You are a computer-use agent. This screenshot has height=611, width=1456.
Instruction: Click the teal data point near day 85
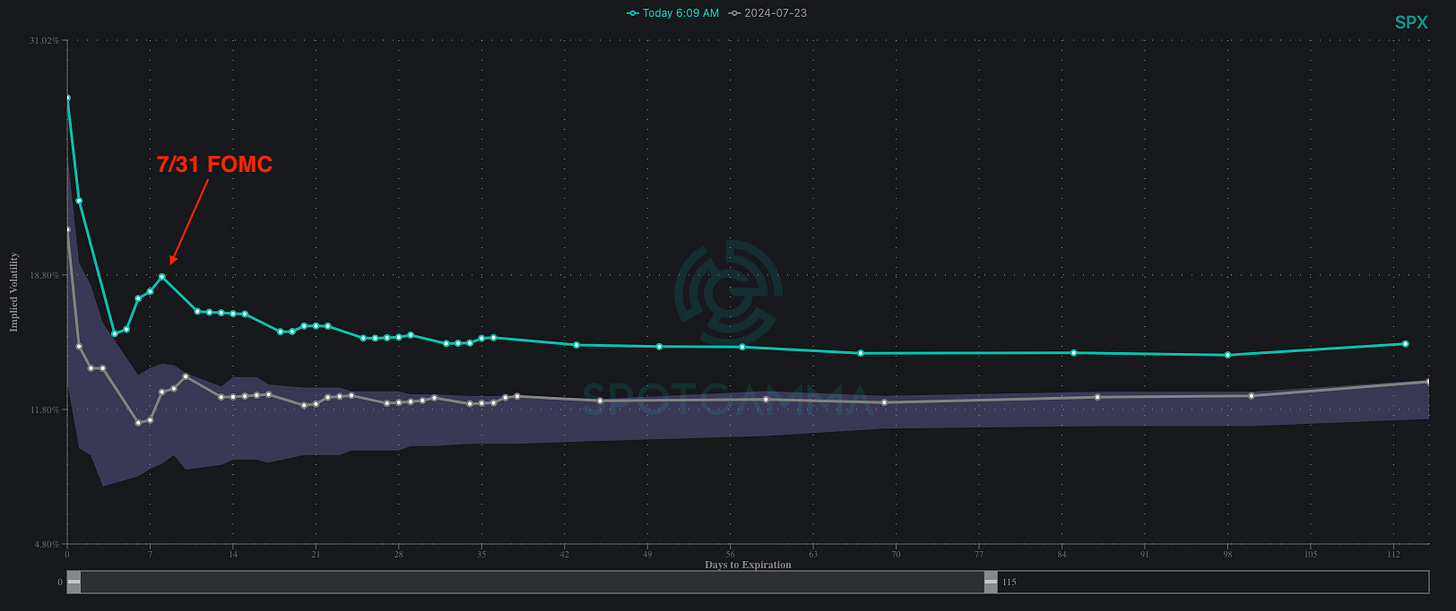click(x=1074, y=353)
